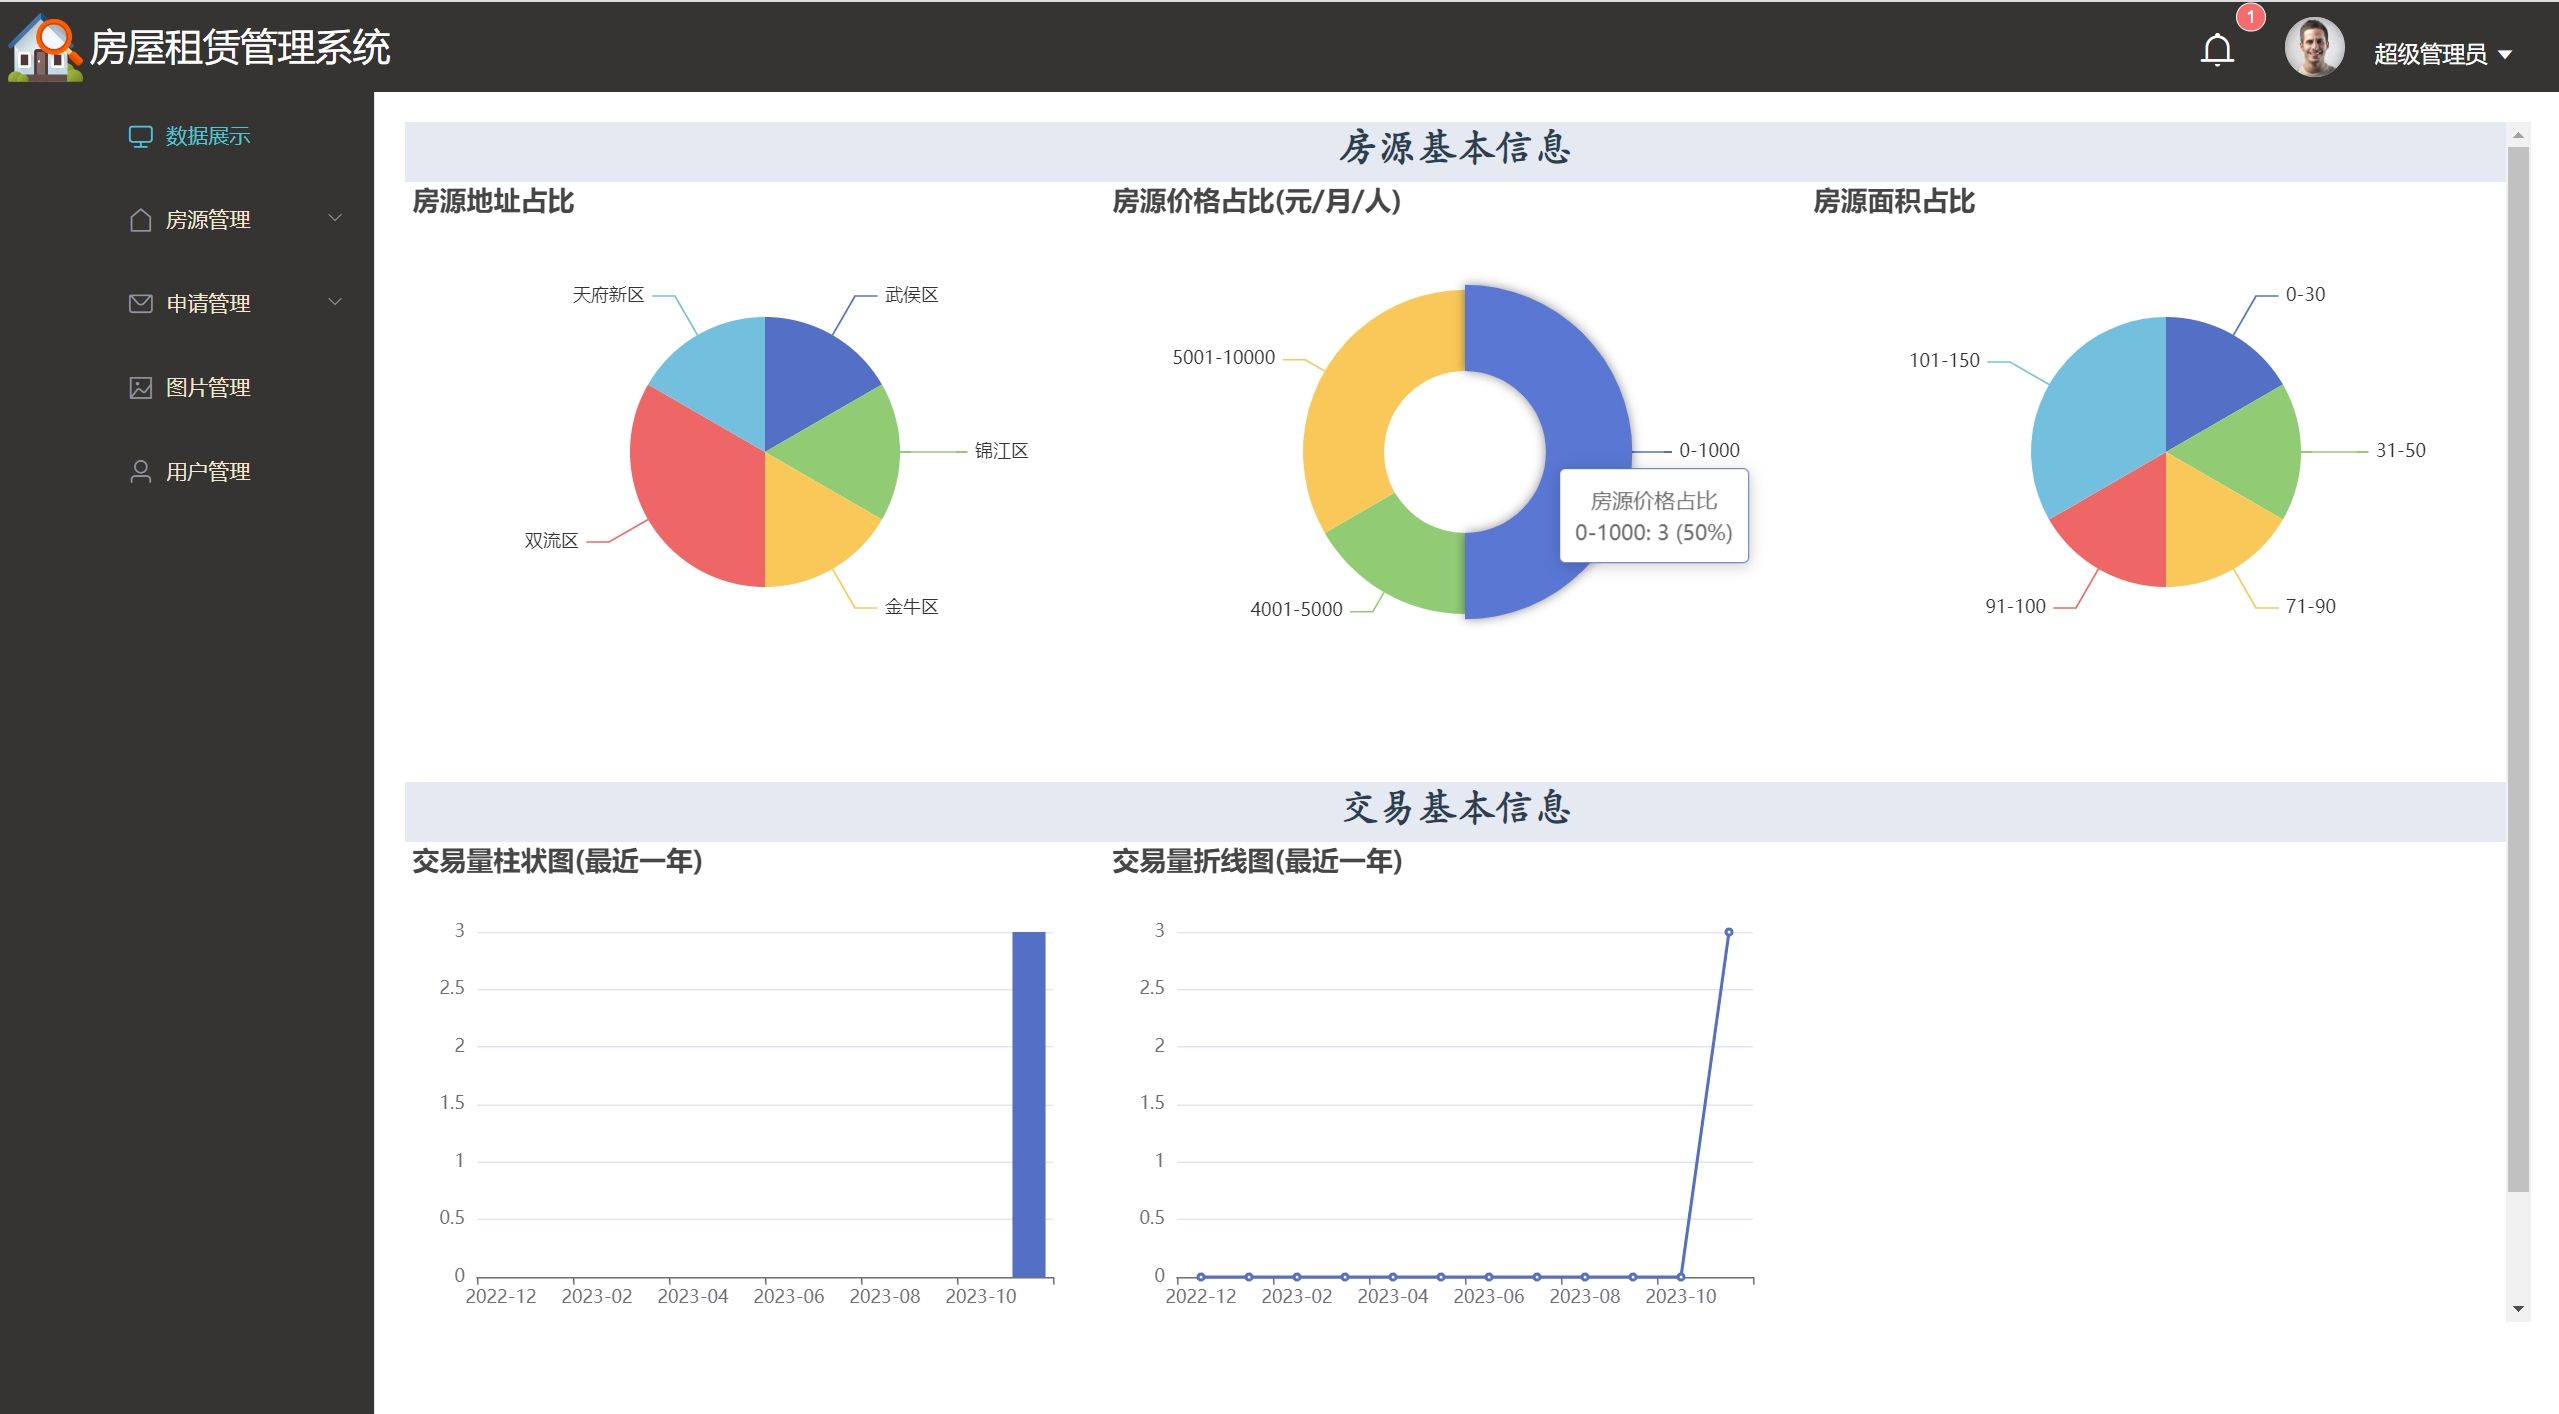Click the notification bell icon
Image resolution: width=2559 pixels, height=1414 pixels.
[x=2216, y=50]
